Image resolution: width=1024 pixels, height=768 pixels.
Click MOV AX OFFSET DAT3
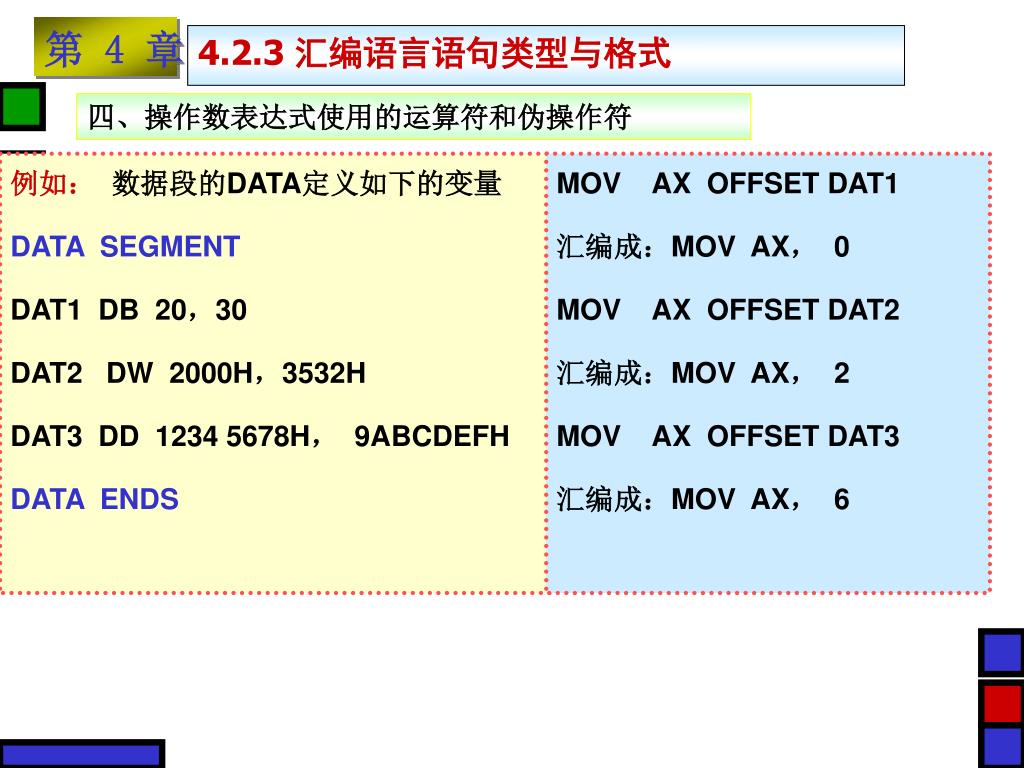click(728, 436)
